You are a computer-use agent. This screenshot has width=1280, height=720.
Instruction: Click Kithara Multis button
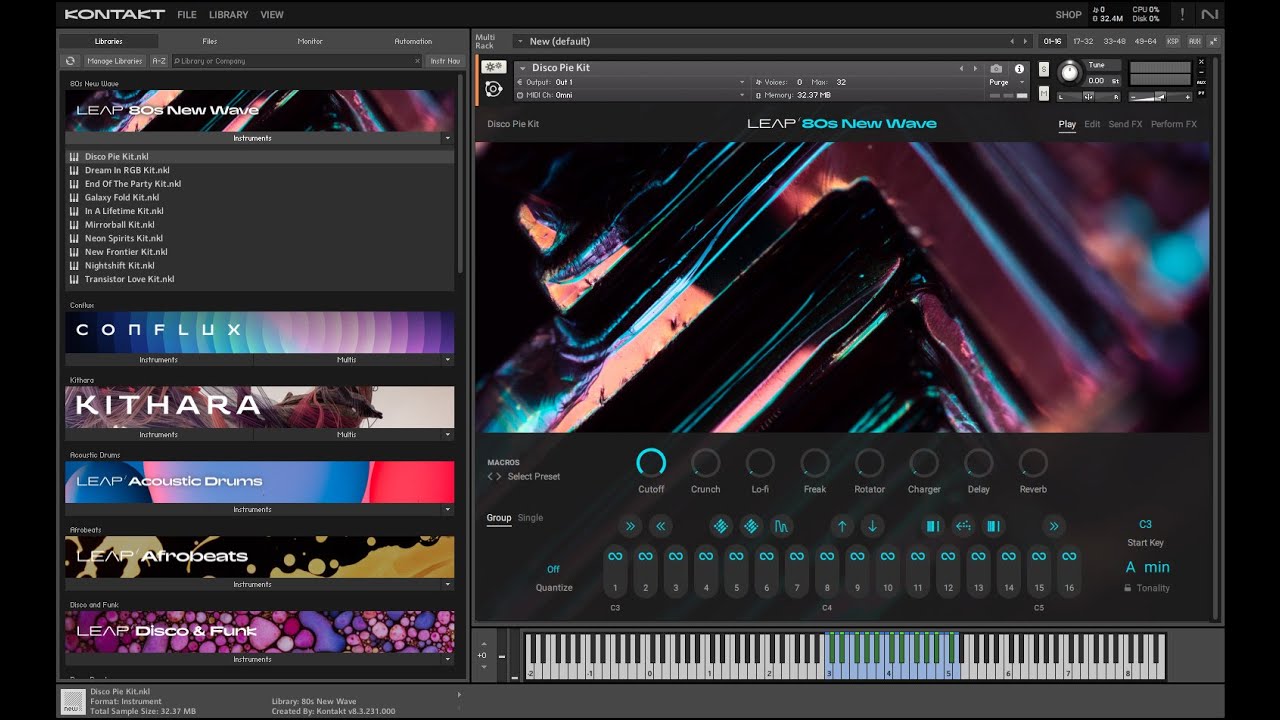pyautogui.click(x=347, y=434)
